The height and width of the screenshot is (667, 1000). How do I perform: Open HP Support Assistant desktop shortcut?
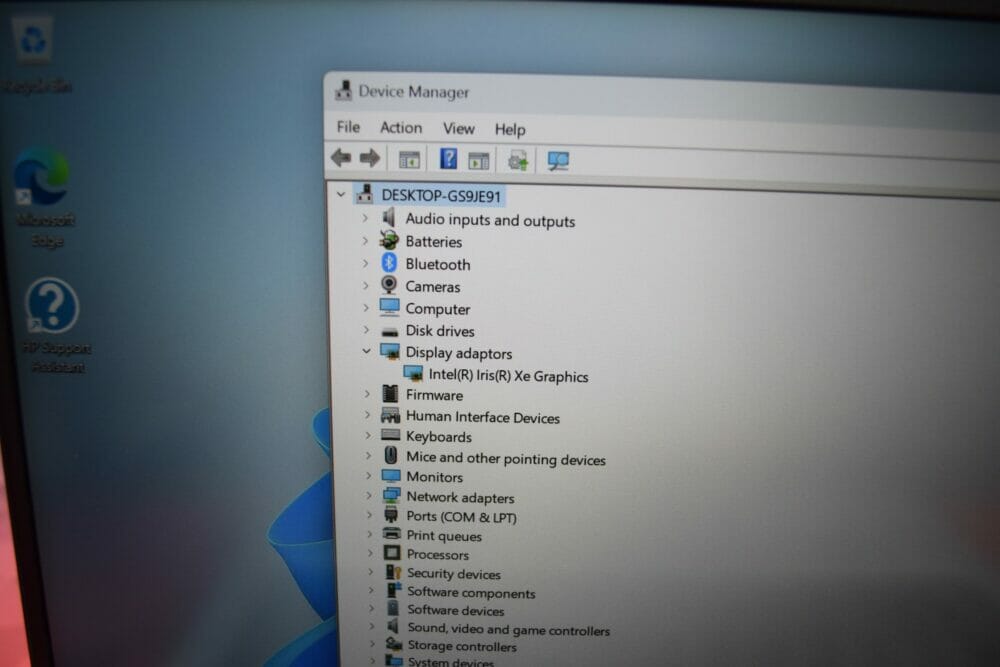[55, 325]
